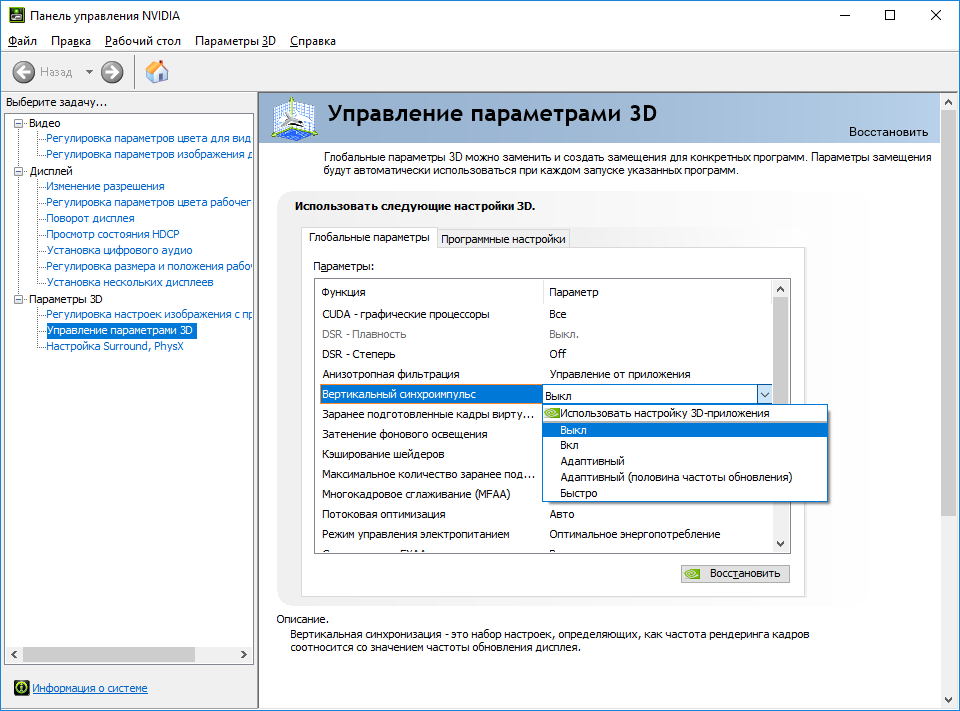Collapse the Параметры 3D tree node

(19, 299)
